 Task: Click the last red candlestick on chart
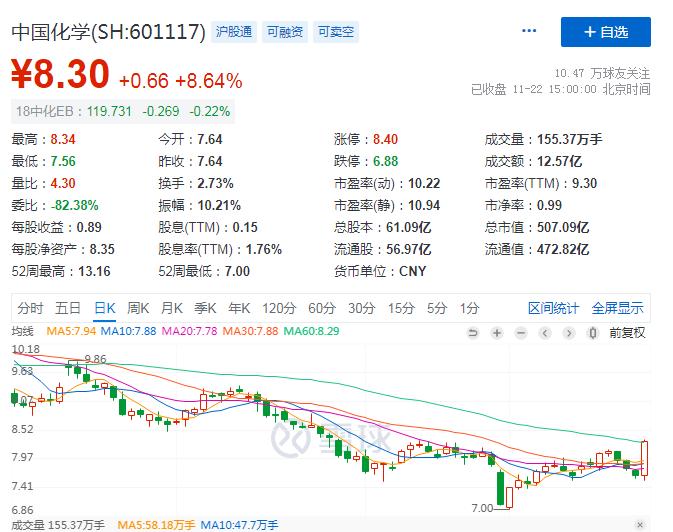point(645,459)
